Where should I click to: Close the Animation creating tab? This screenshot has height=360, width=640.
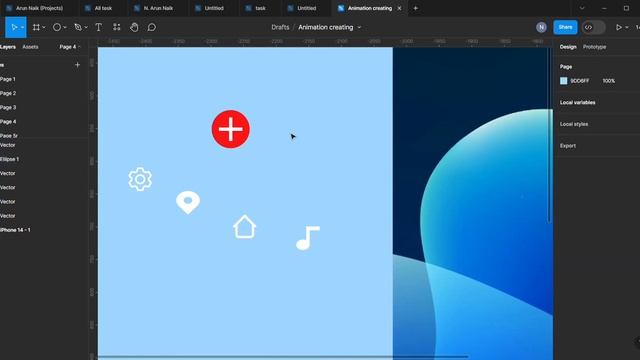pyautogui.click(x=399, y=8)
